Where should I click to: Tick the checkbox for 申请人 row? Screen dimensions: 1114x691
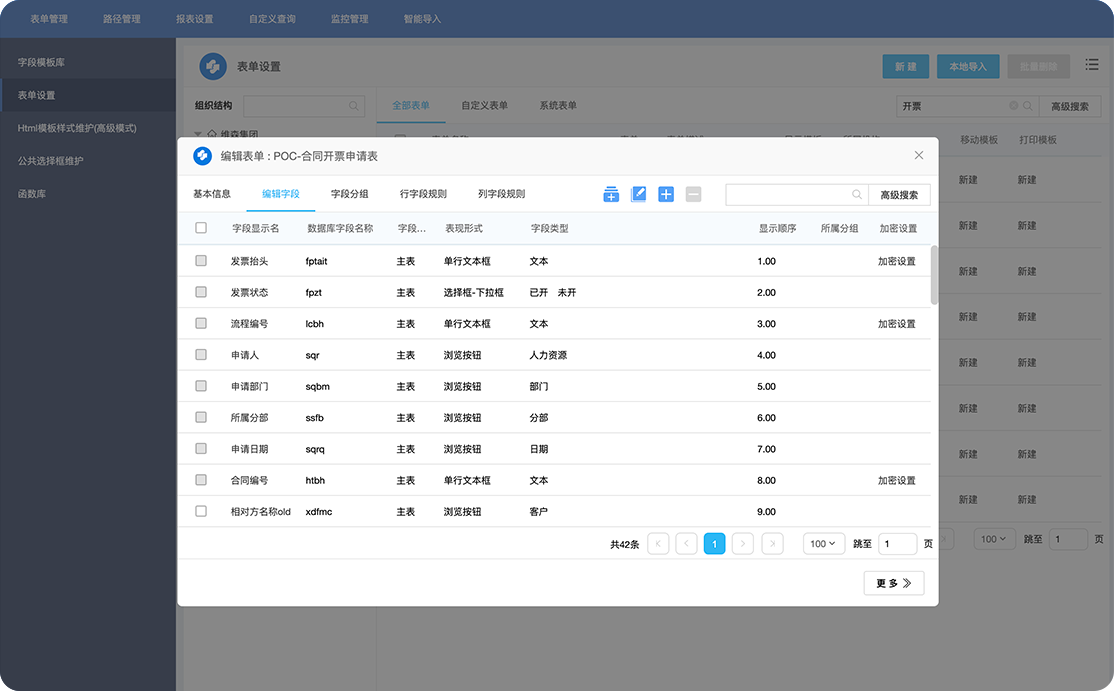pyautogui.click(x=201, y=355)
